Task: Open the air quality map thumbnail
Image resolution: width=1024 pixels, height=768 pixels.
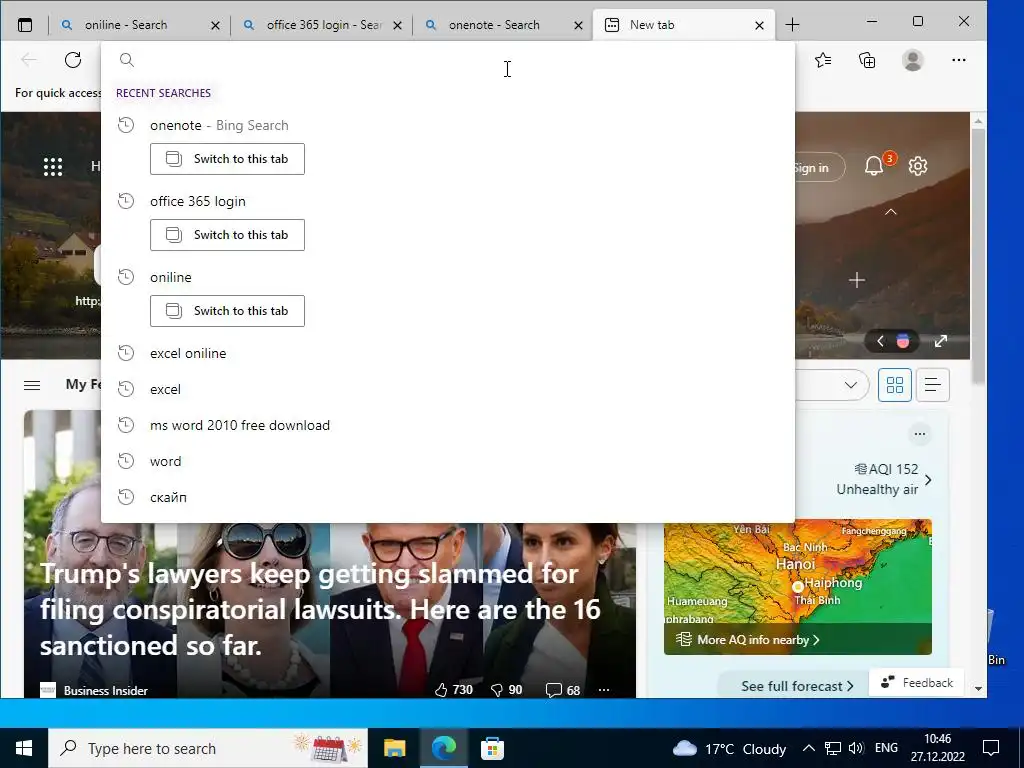Action: pyautogui.click(x=797, y=586)
